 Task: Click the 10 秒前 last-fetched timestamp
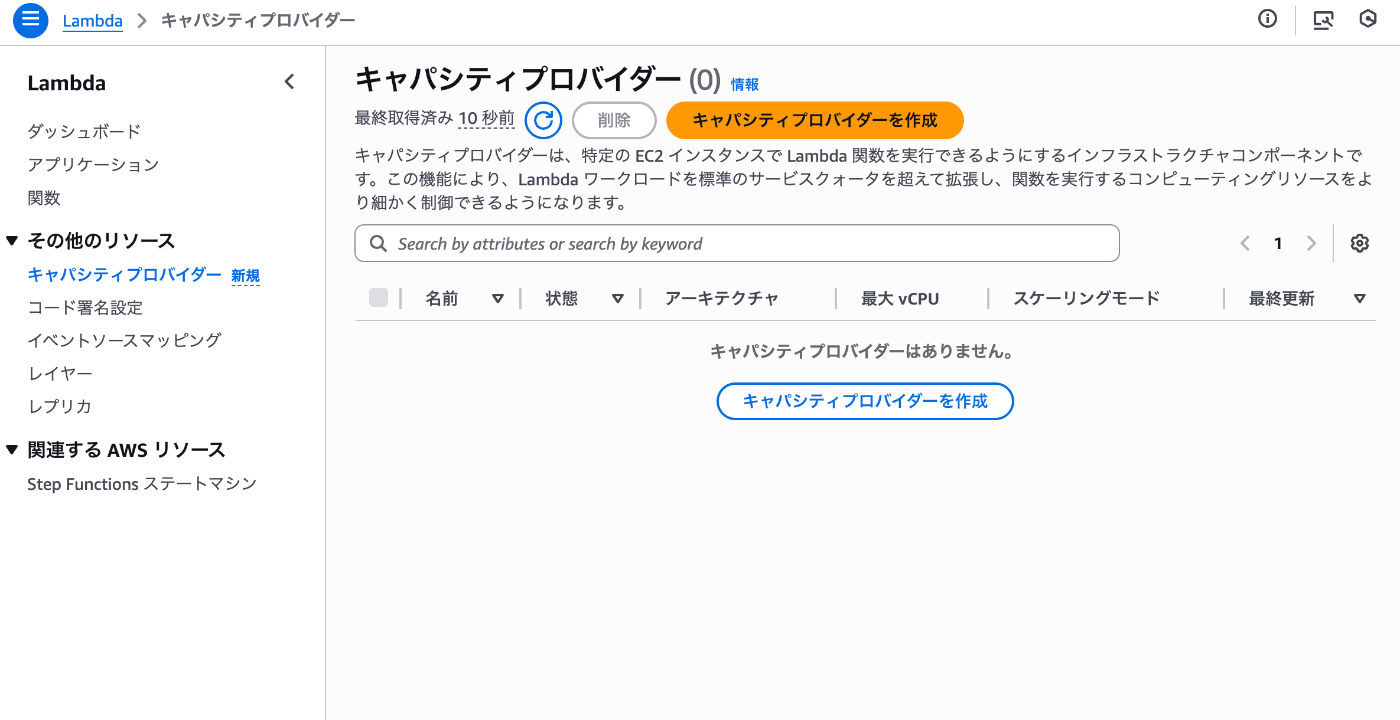click(x=486, y=118)
